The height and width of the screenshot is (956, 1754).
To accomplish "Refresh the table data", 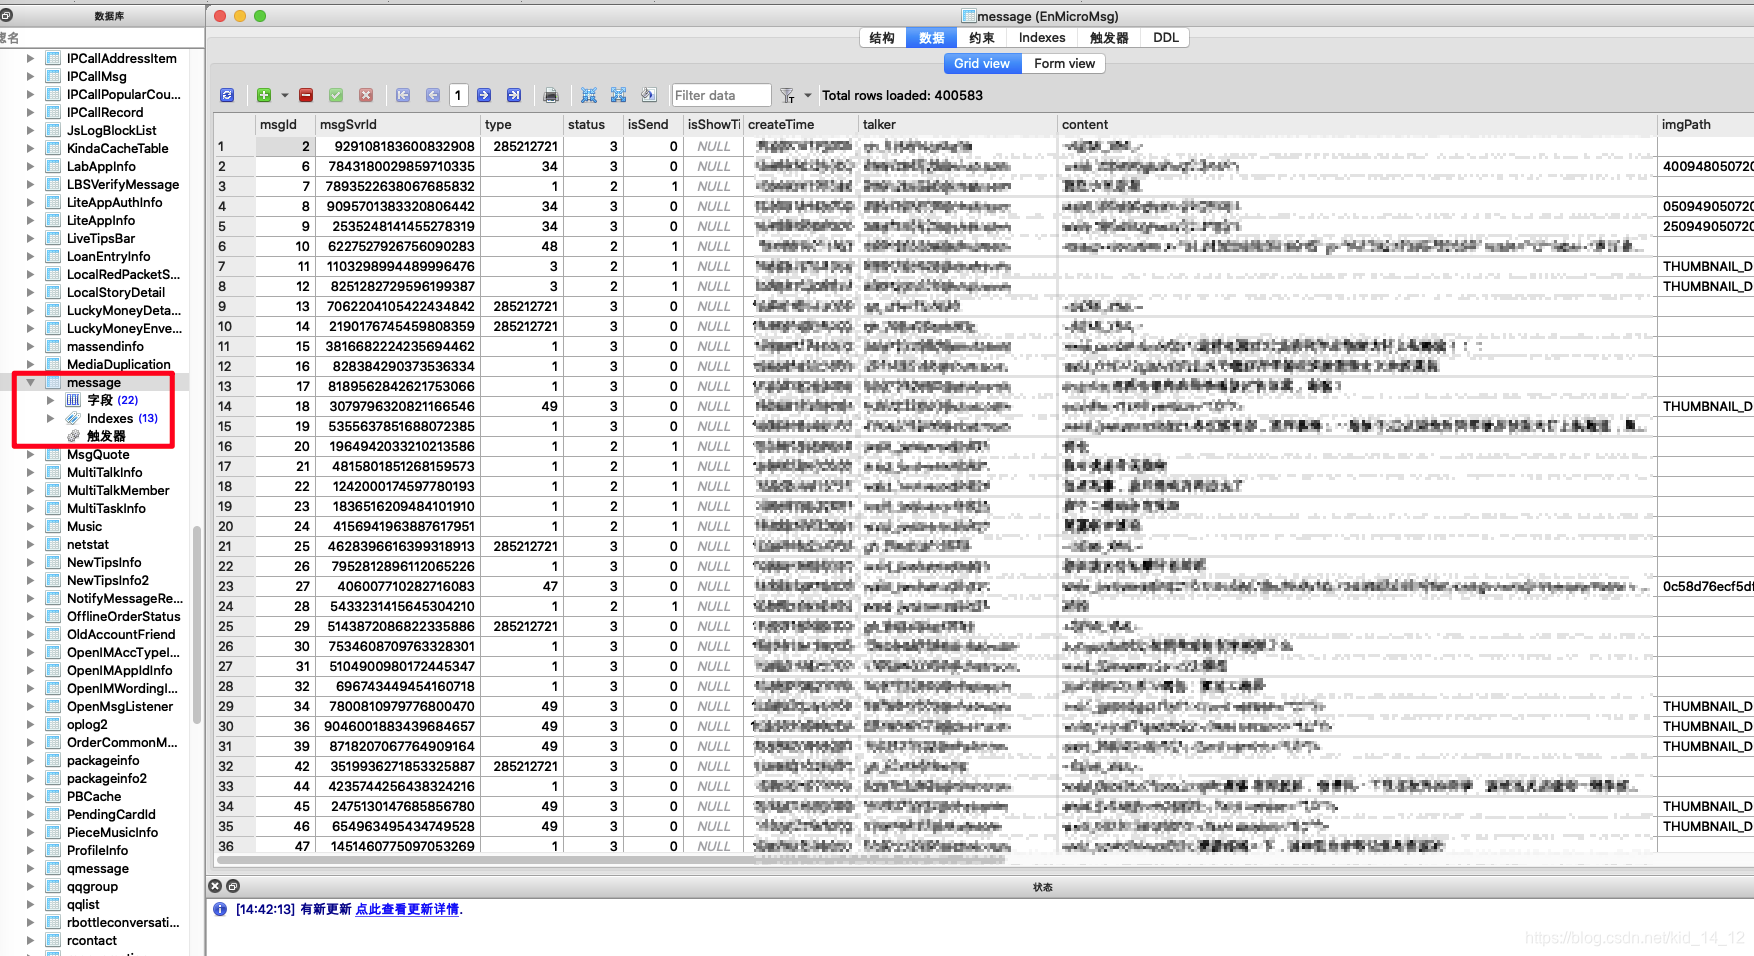I will 227,95.
